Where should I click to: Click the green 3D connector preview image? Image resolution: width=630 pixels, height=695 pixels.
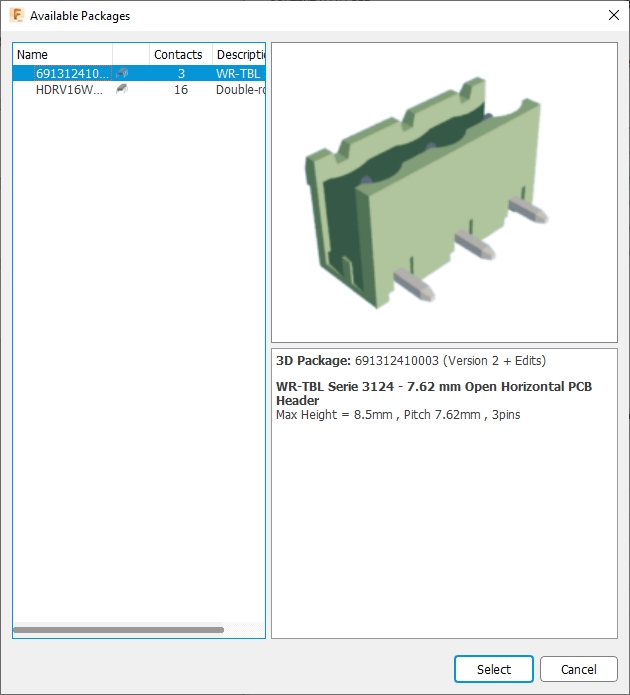coord(426,193)
